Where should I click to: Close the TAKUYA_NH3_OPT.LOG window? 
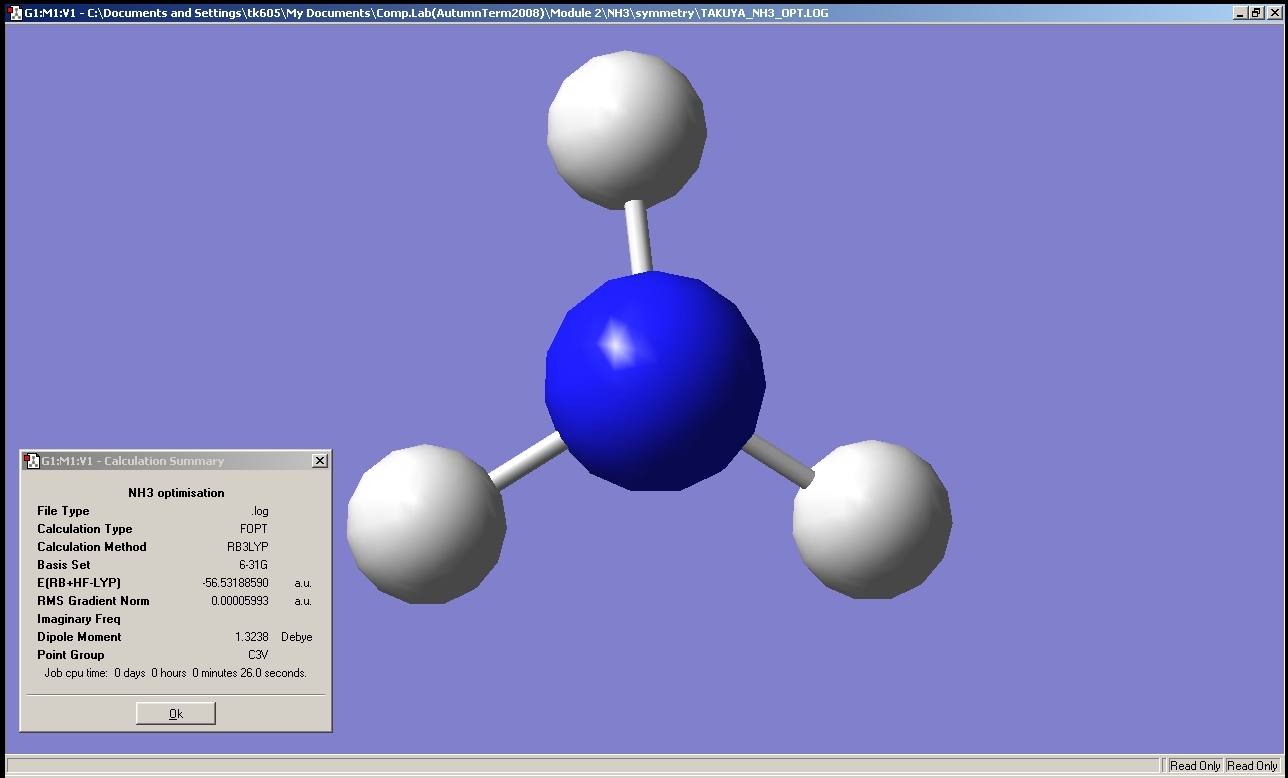(x=1273, y=13)
